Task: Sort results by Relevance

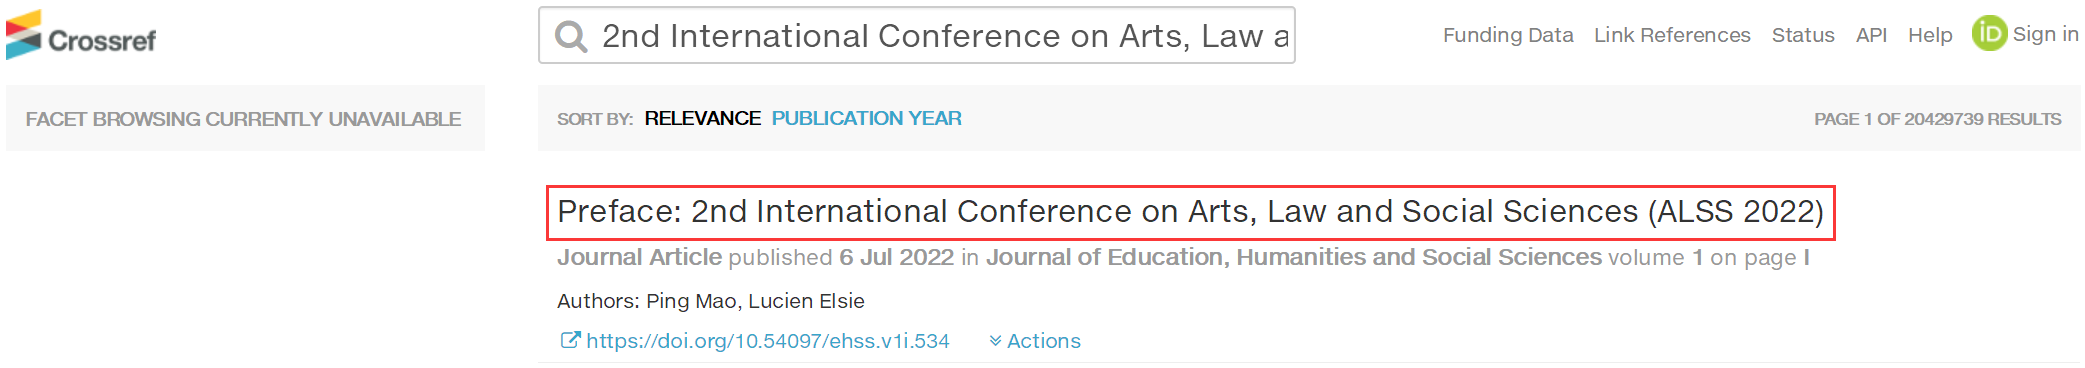Action: point(702,118)
